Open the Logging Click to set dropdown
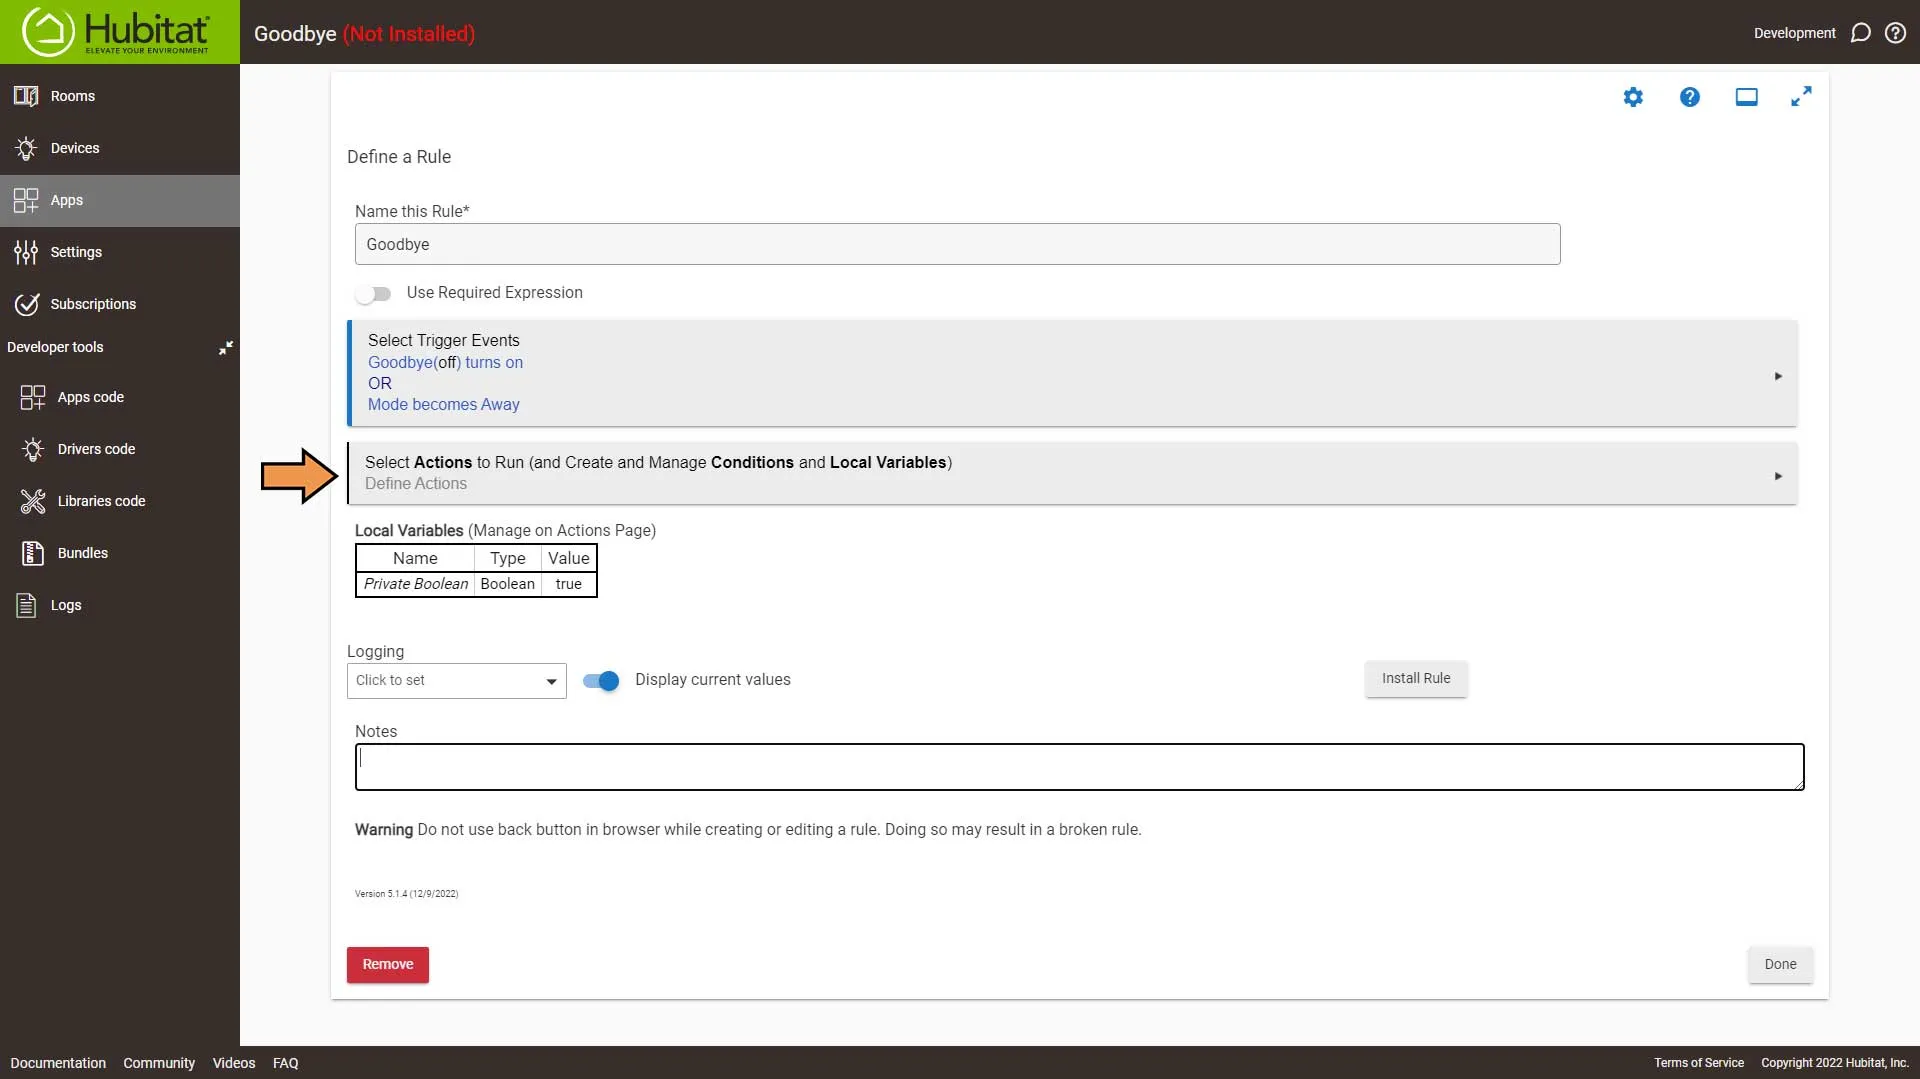The width and height of the screenshot is (1920, 1079). pyautogui.click(x=456, y=681)
